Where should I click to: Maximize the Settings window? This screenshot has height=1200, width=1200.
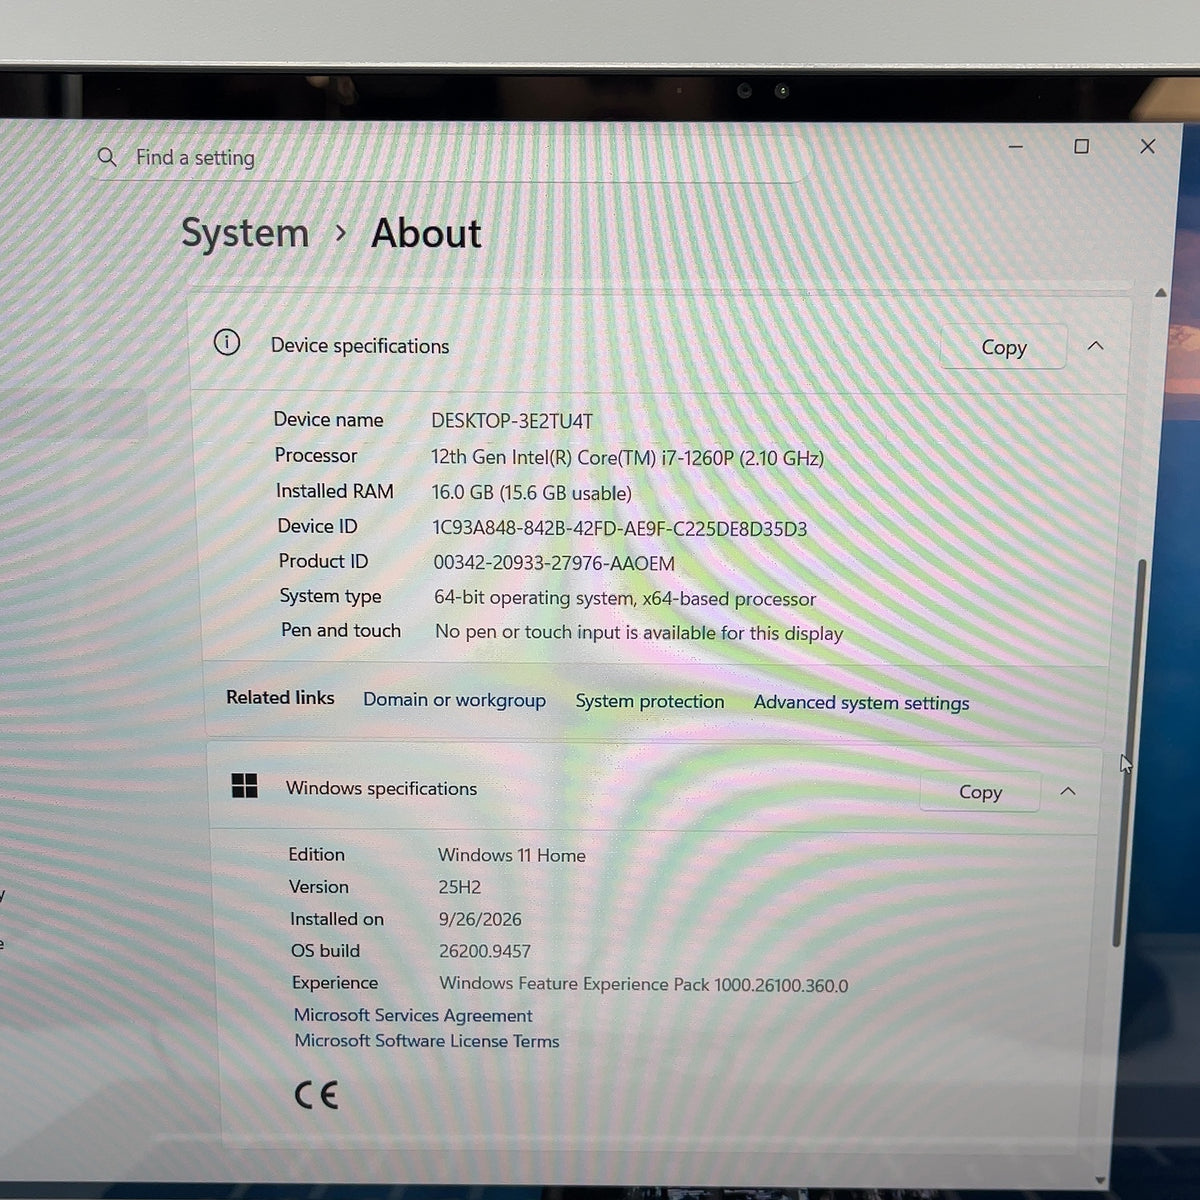1081,147
